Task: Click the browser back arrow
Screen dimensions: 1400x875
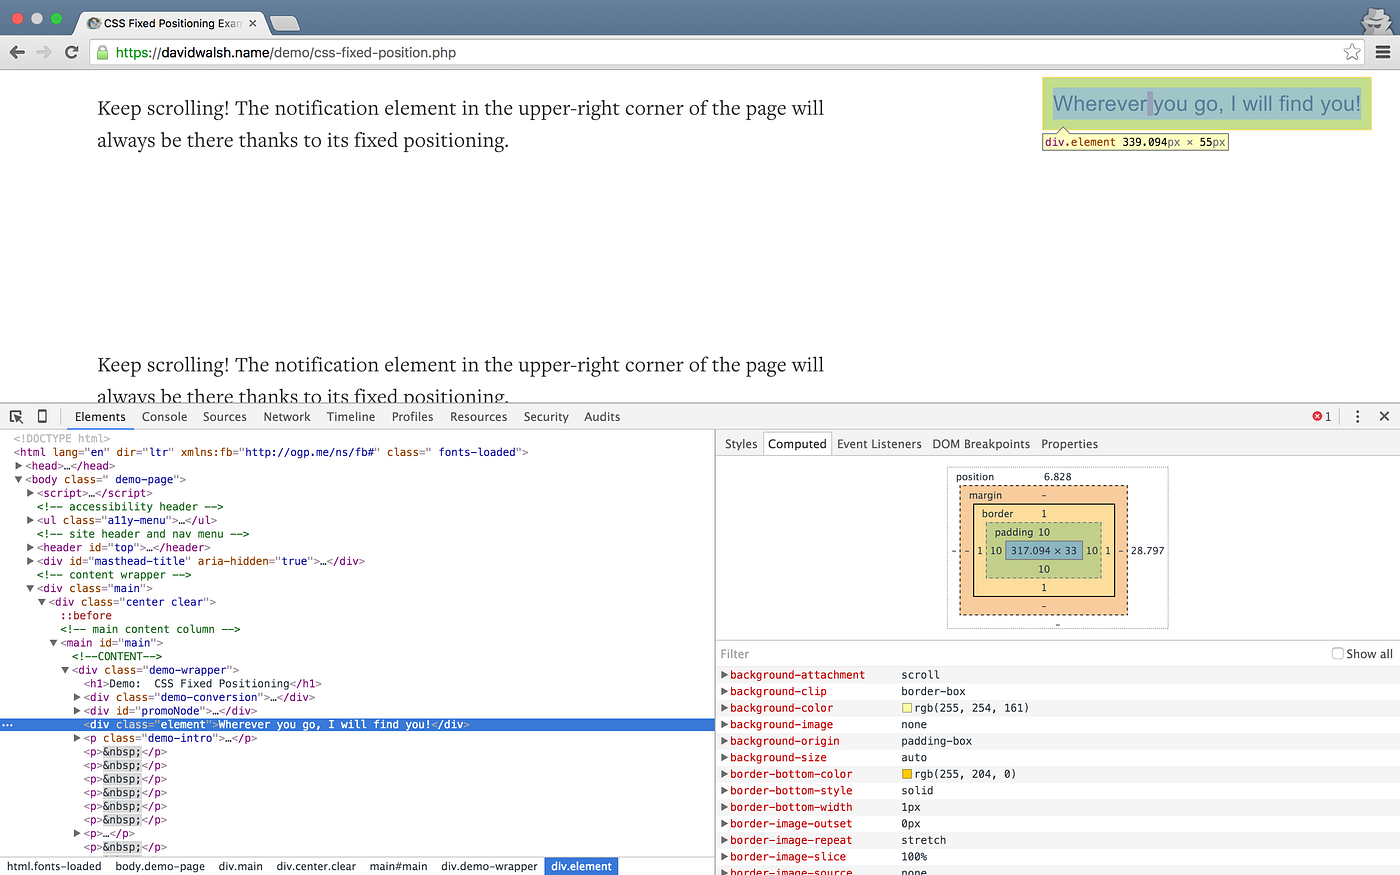Action: [x=17, y=52]
